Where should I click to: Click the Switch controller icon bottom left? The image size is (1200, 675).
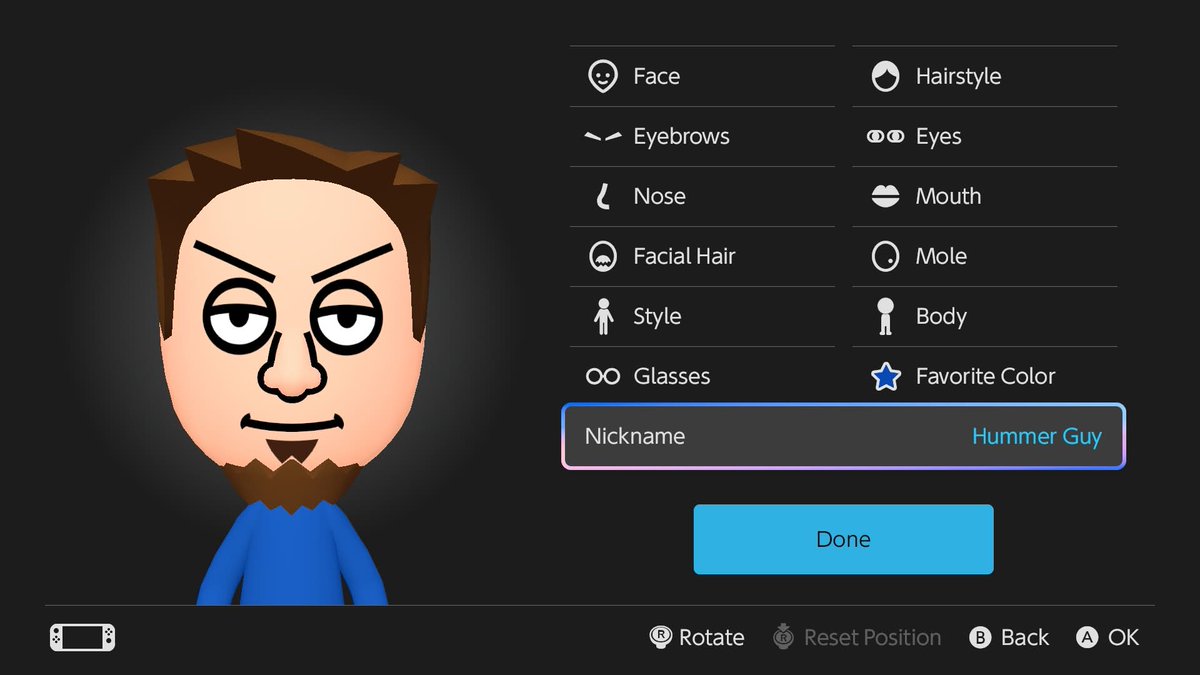click(x=81, y=637)
